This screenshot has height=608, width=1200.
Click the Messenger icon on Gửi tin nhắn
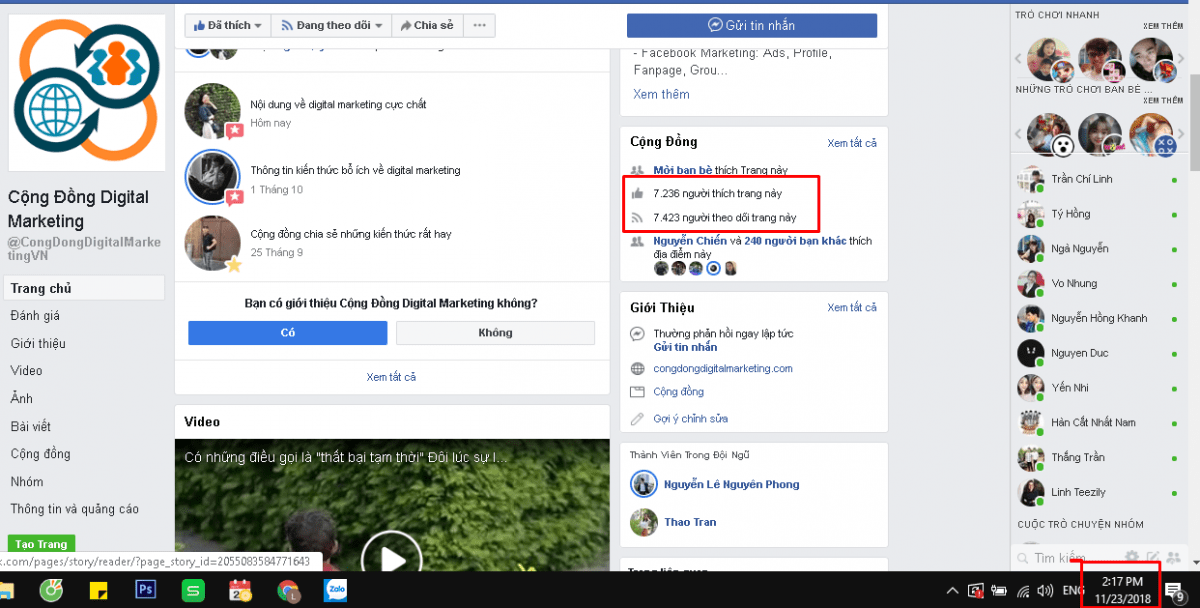pos(715,25)
